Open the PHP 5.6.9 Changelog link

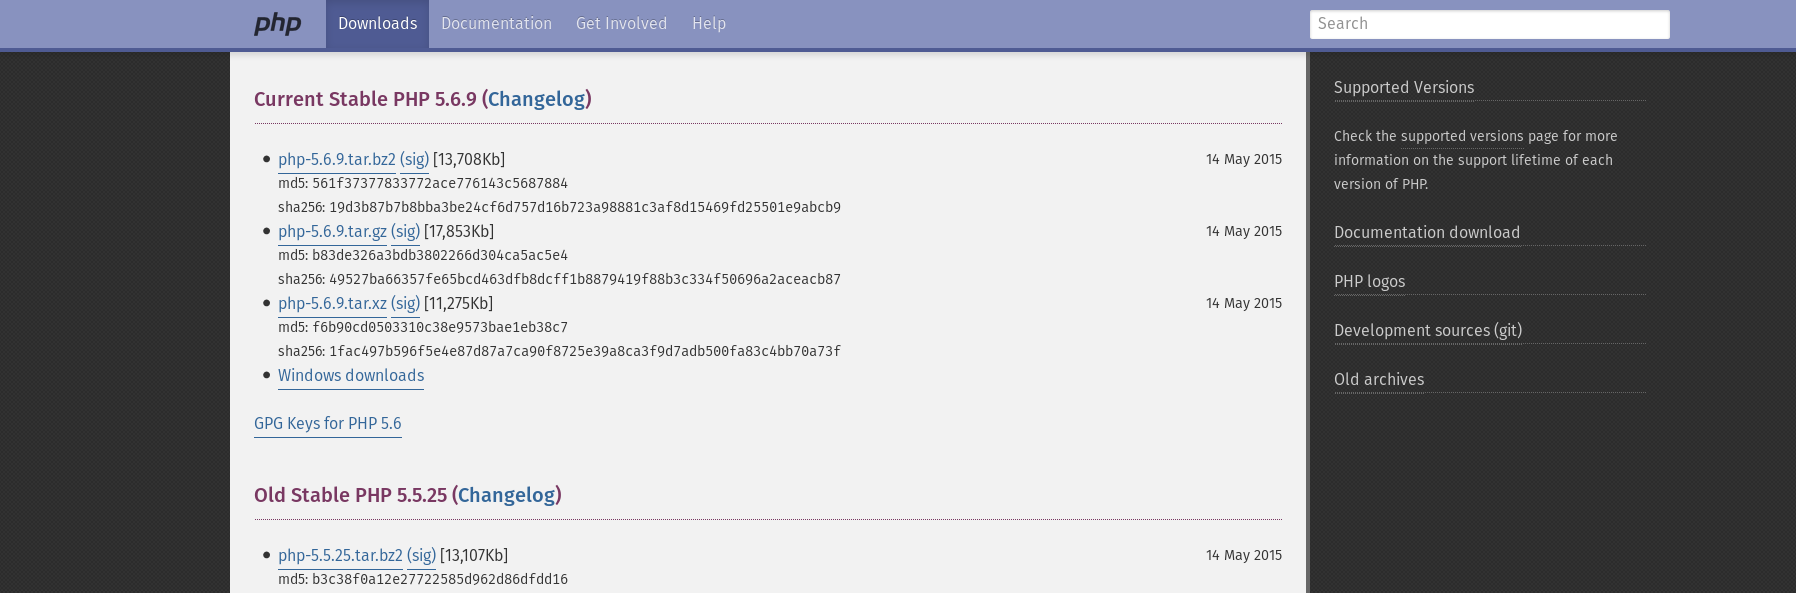536,99
